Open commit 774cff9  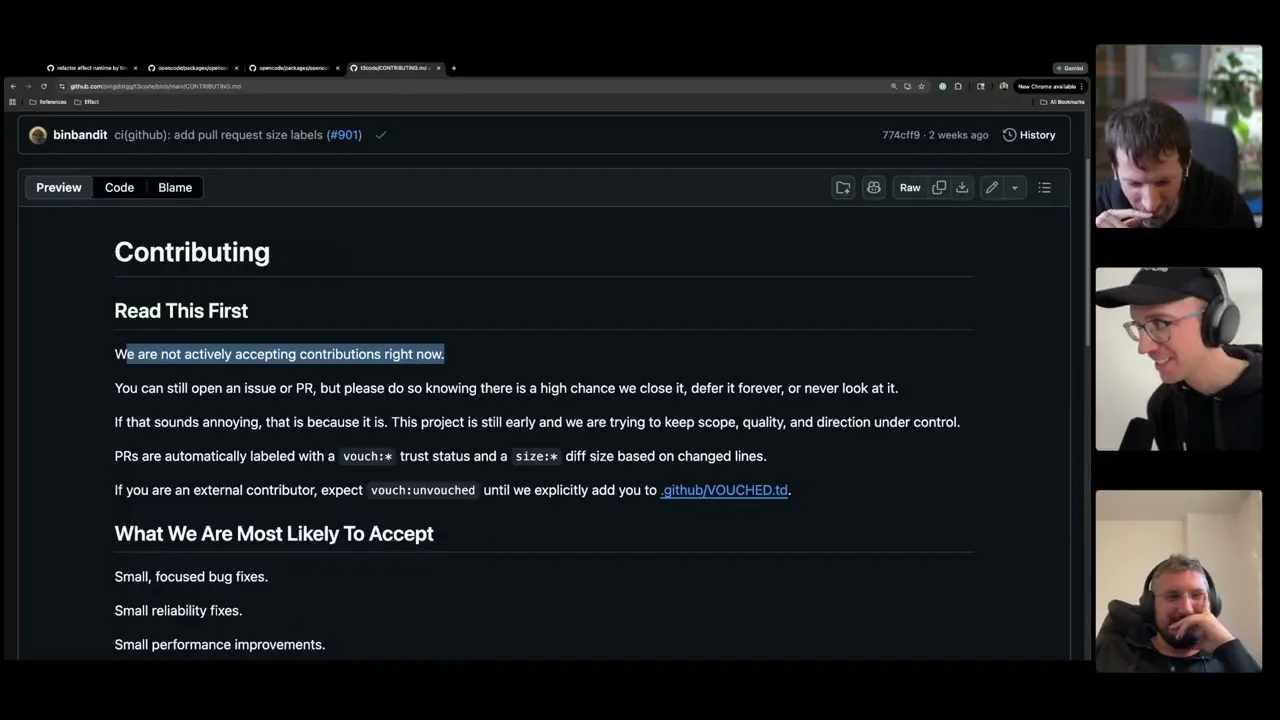(x=901, y=135)
